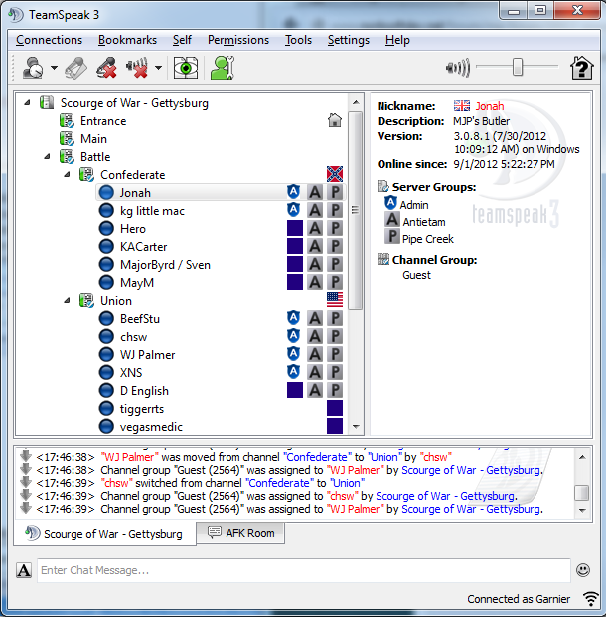Click the Union US flag icon

coord(335,300)
